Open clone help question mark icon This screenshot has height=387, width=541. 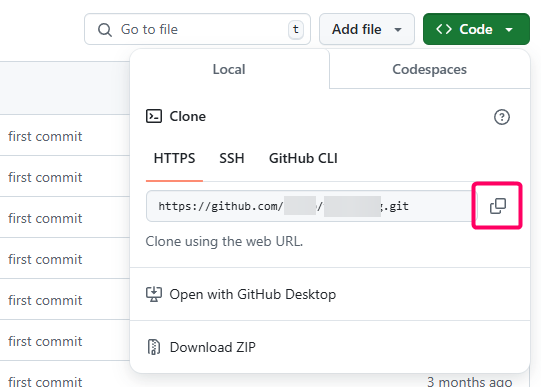501,117
